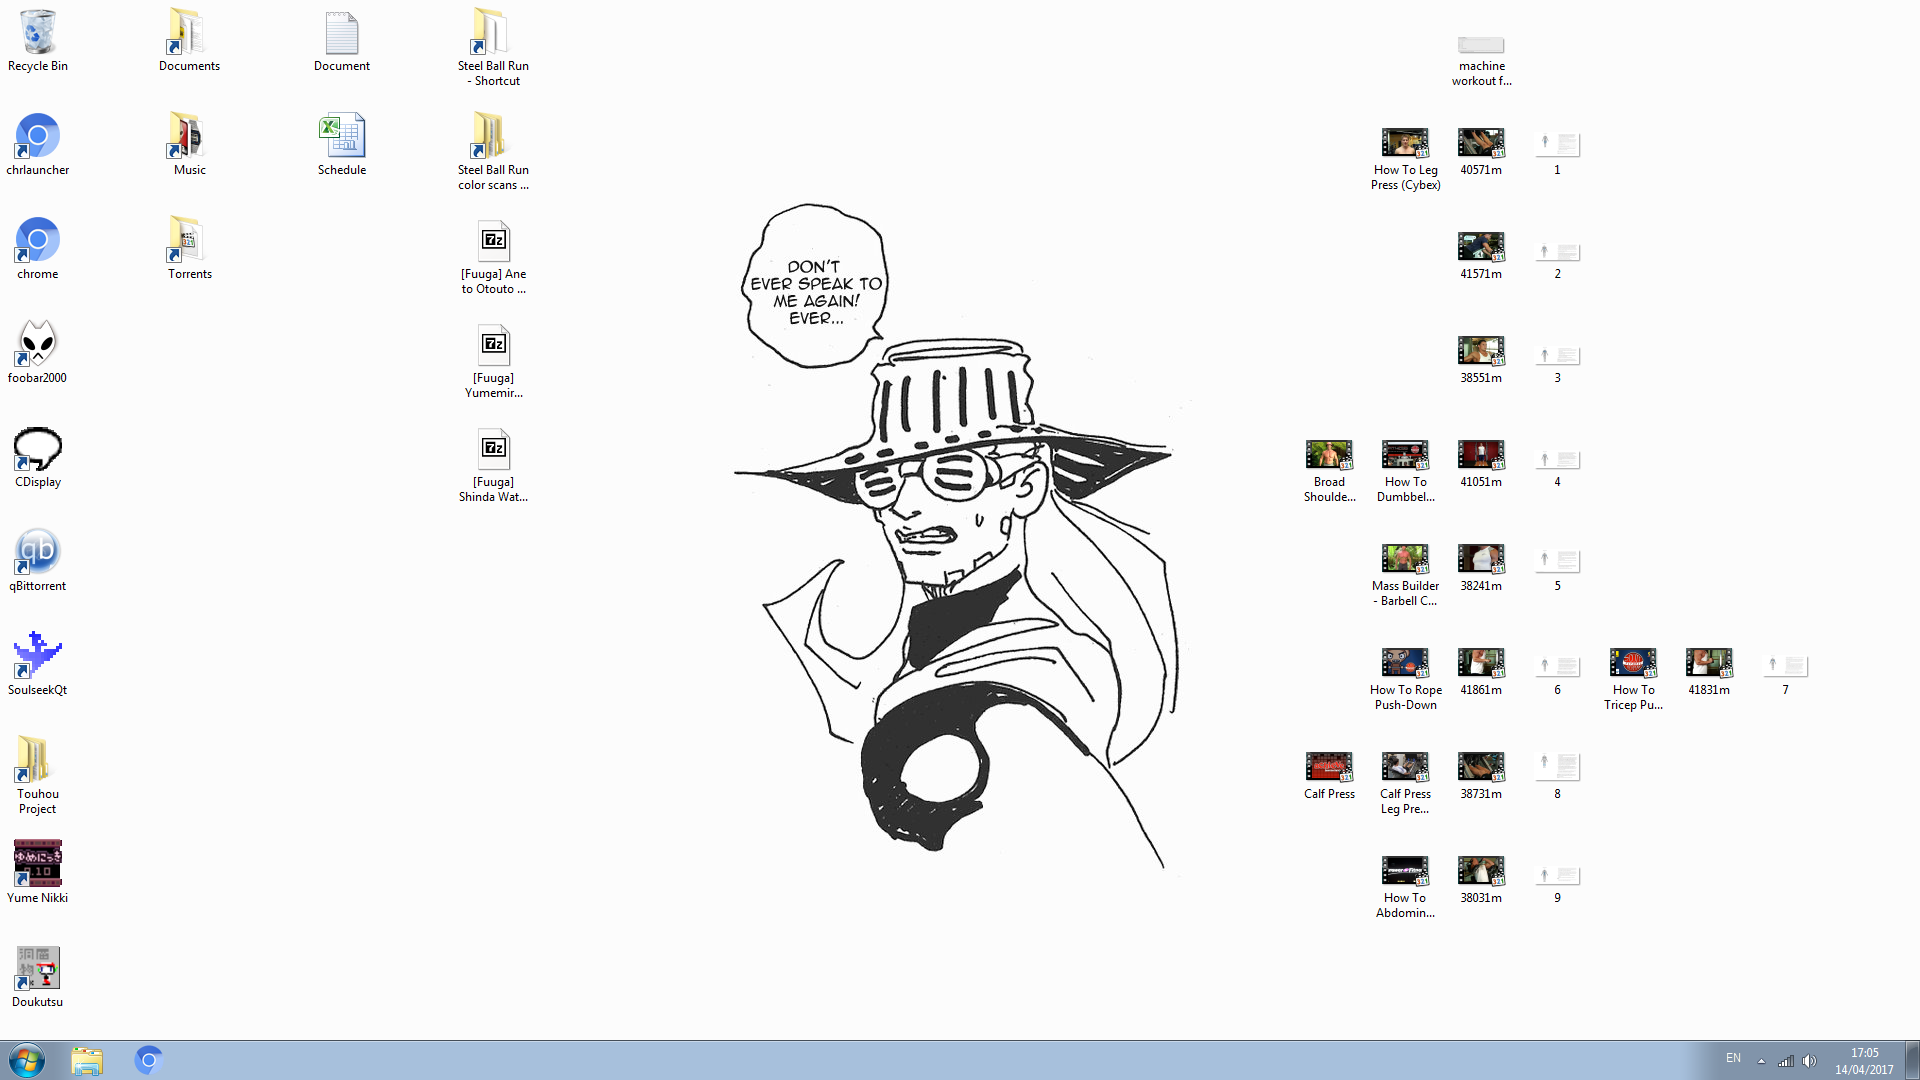1920x1080 pixels.
Task: Click the qBittorrent desktop shortcut
Action: click(37, 551)
